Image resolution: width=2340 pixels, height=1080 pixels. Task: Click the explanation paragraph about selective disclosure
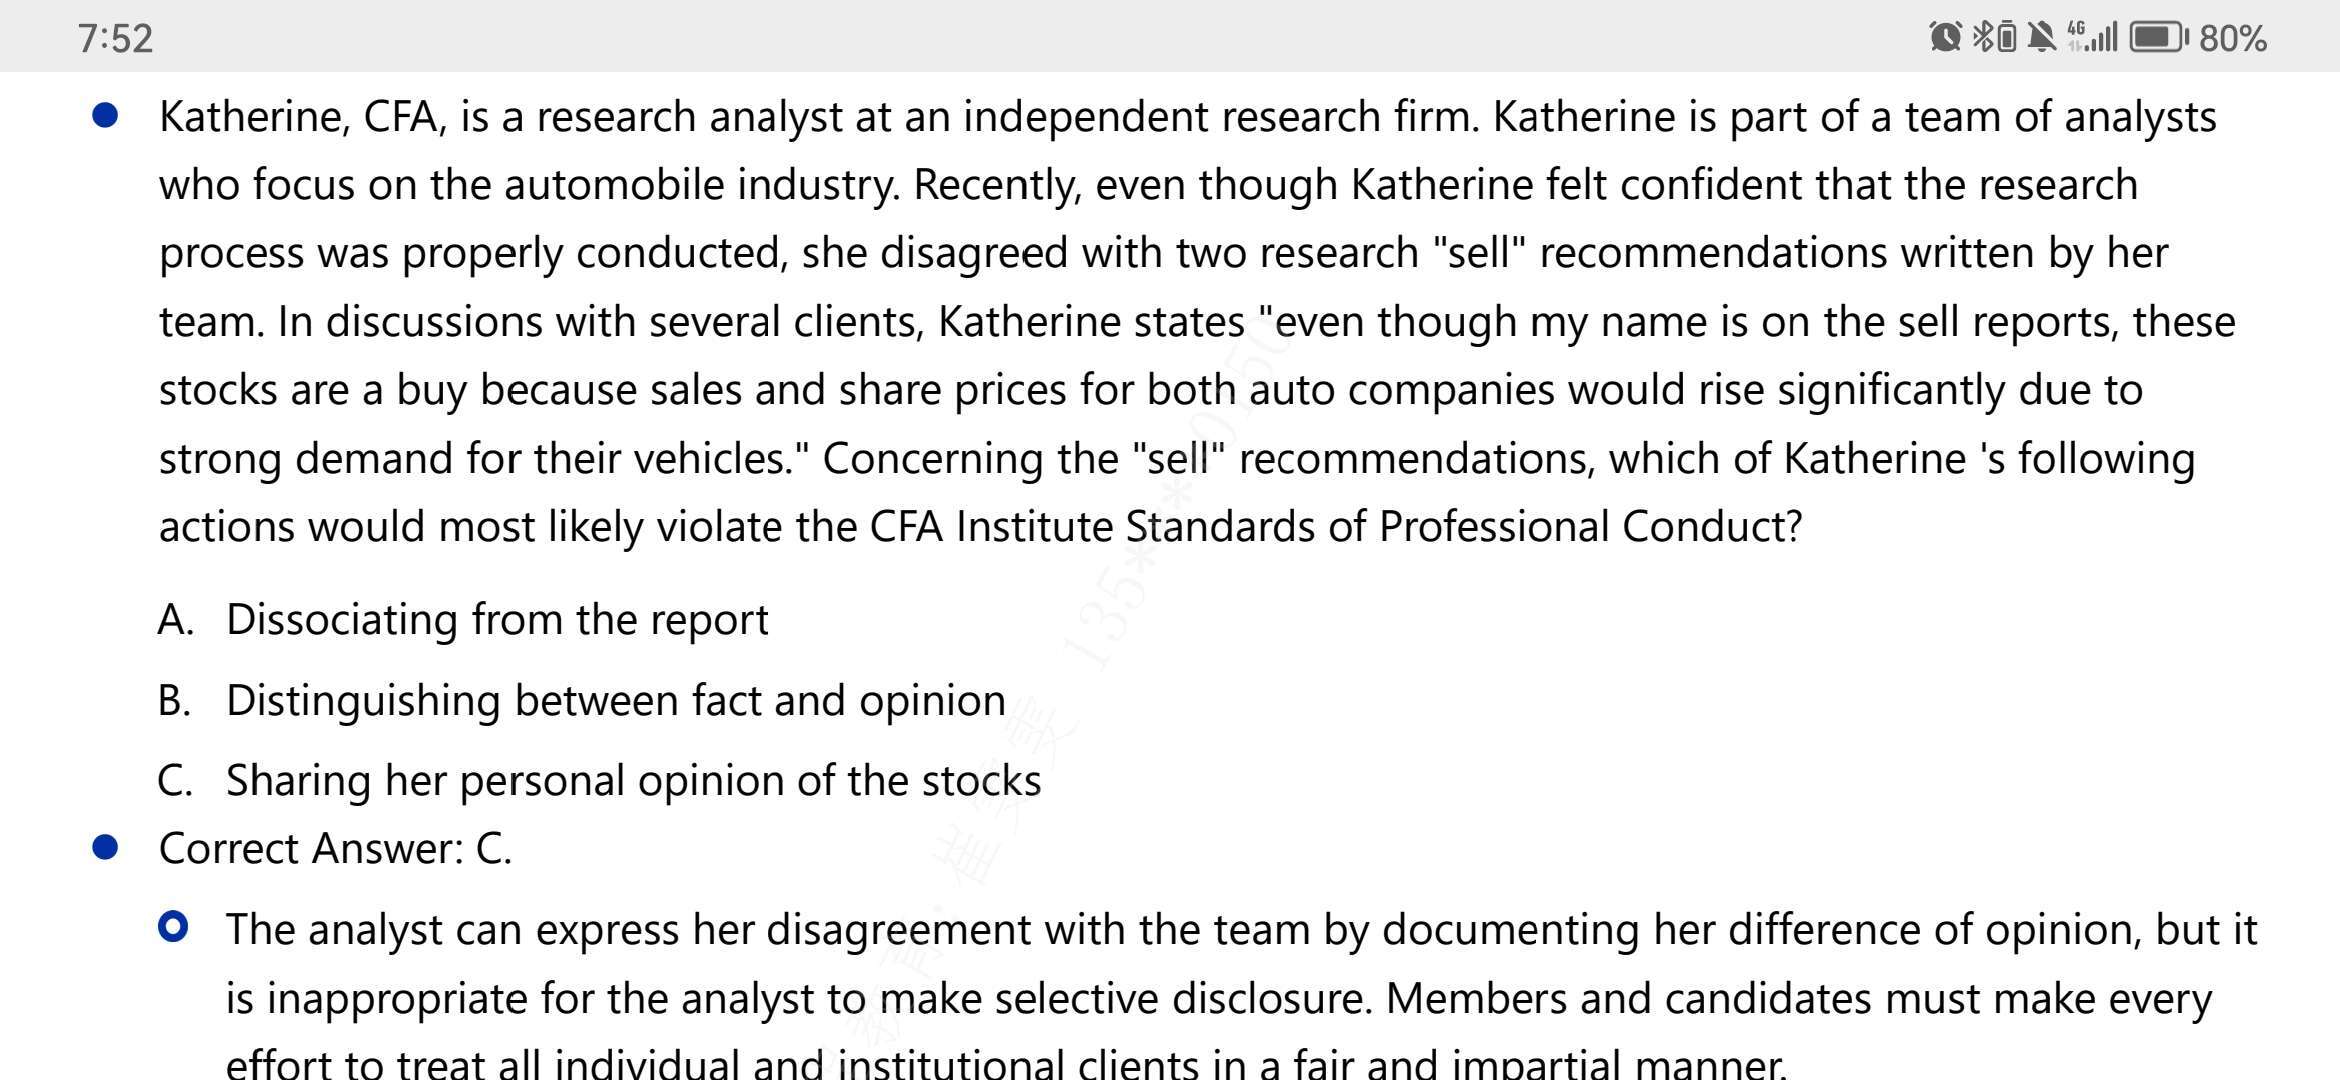click(1241, 996)
